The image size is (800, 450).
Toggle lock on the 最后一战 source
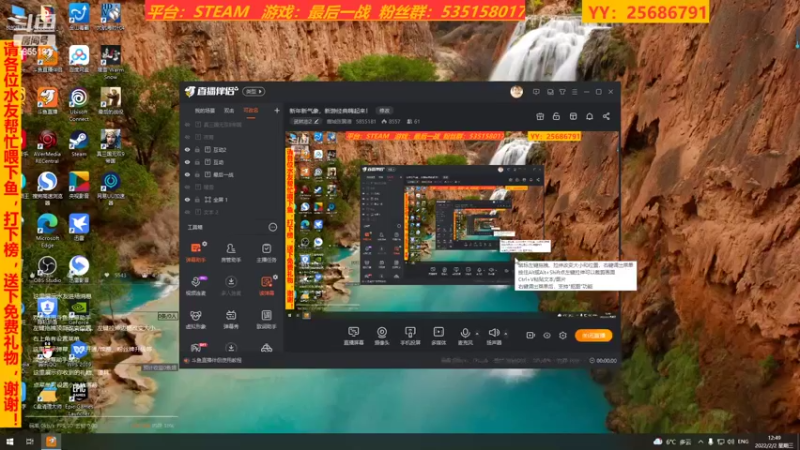[197, 174]
